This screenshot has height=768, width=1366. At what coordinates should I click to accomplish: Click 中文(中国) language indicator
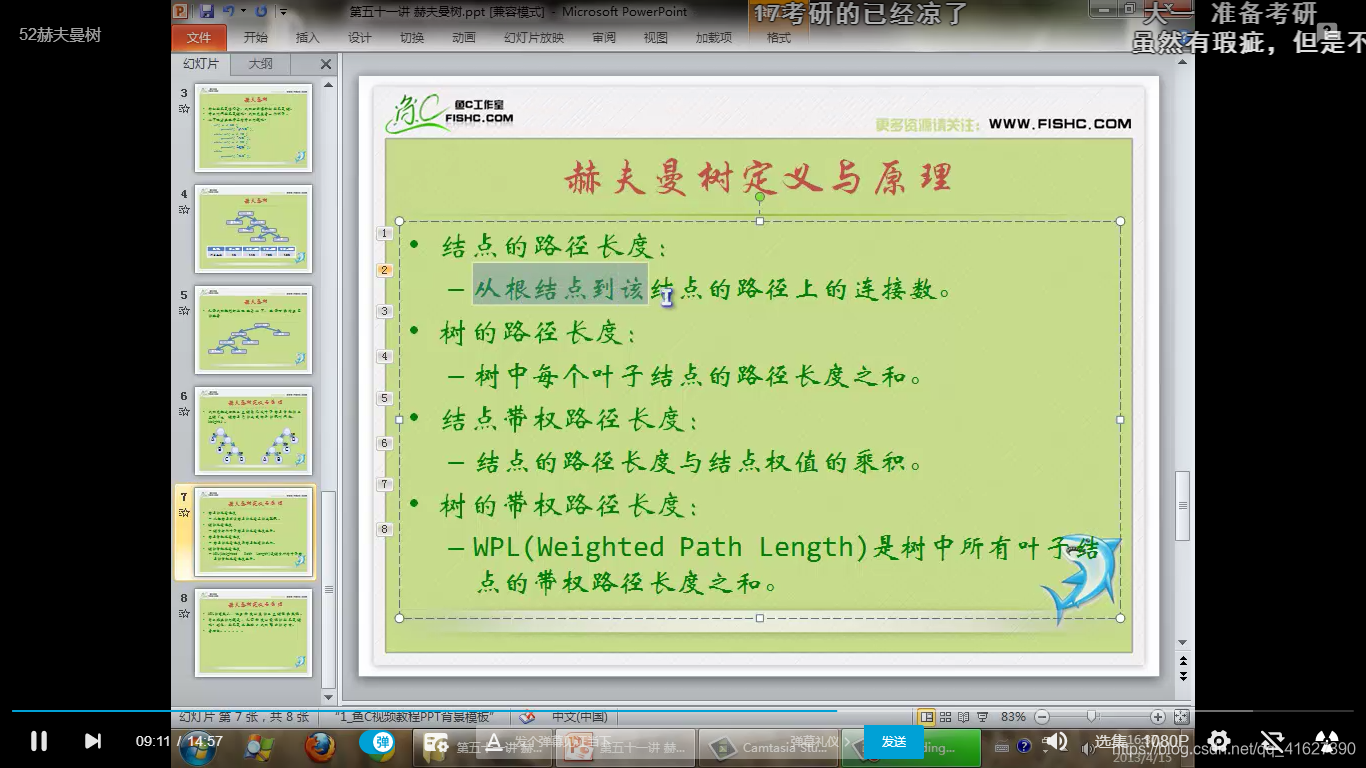click(579, 717)
